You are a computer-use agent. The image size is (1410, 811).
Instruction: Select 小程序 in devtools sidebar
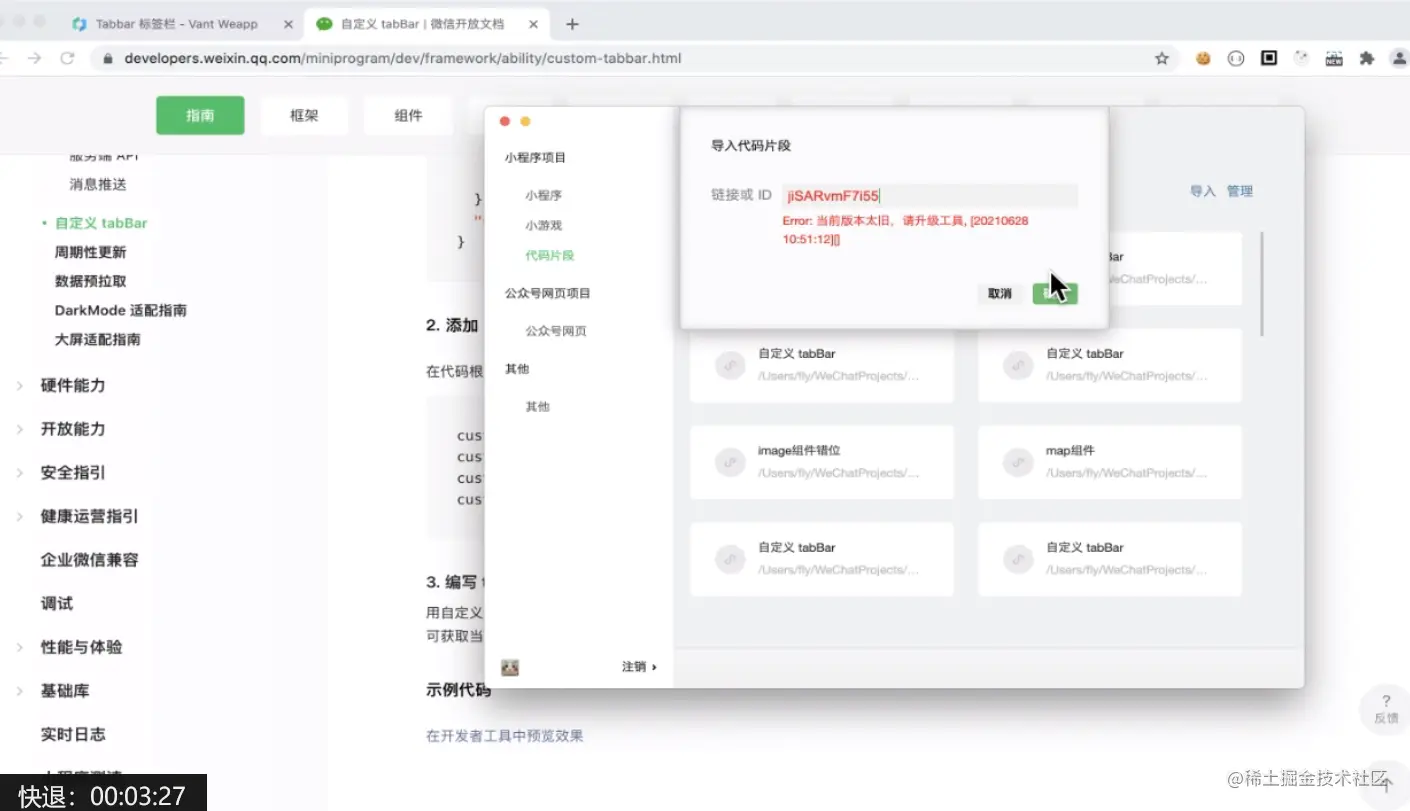point(543,196)
